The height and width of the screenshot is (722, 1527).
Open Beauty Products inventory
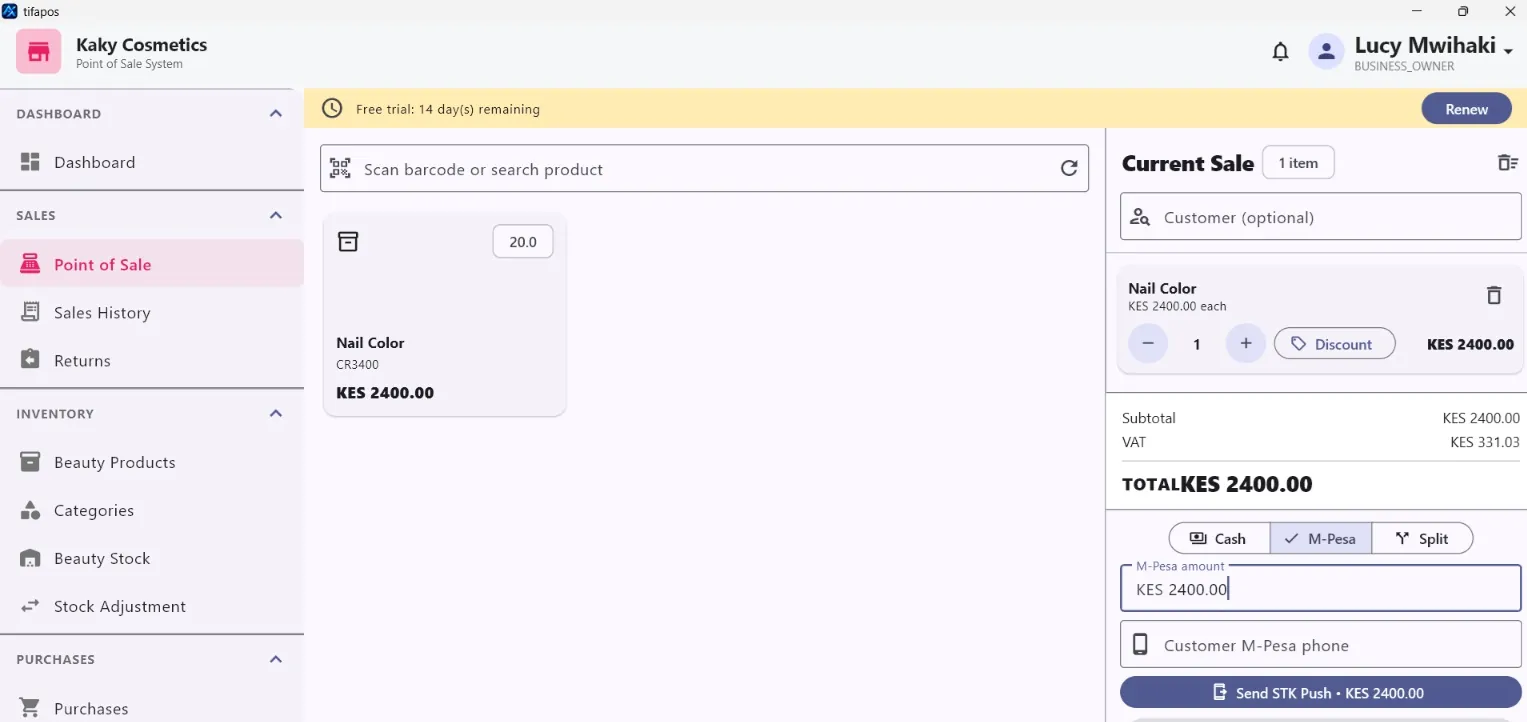click(x=152, y=462)
